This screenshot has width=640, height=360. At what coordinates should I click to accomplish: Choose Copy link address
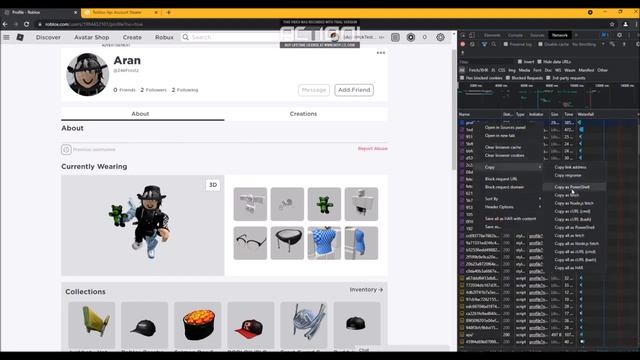[x=570, y=167]
